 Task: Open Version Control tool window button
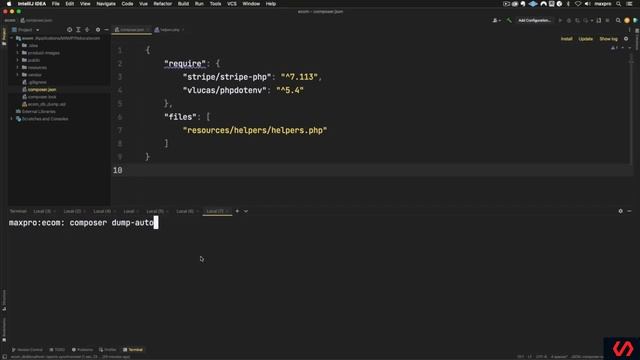pyautogui.click(x=27, y=350)
